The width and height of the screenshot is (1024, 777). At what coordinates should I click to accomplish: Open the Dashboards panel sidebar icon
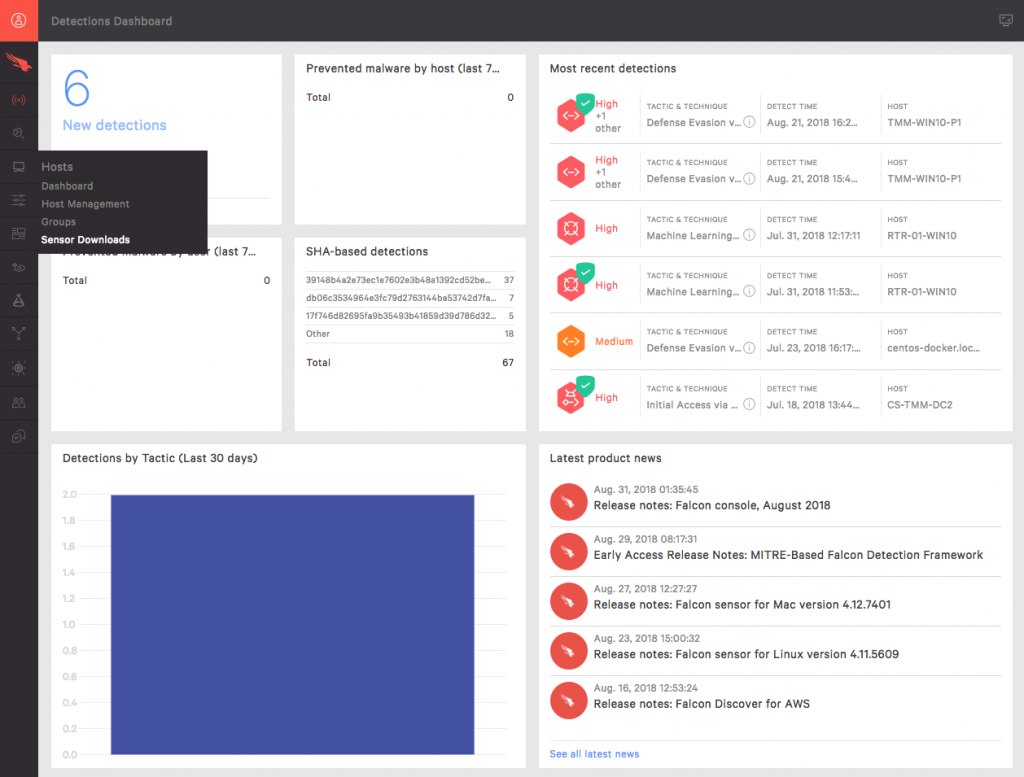click(x=19, y=234)
